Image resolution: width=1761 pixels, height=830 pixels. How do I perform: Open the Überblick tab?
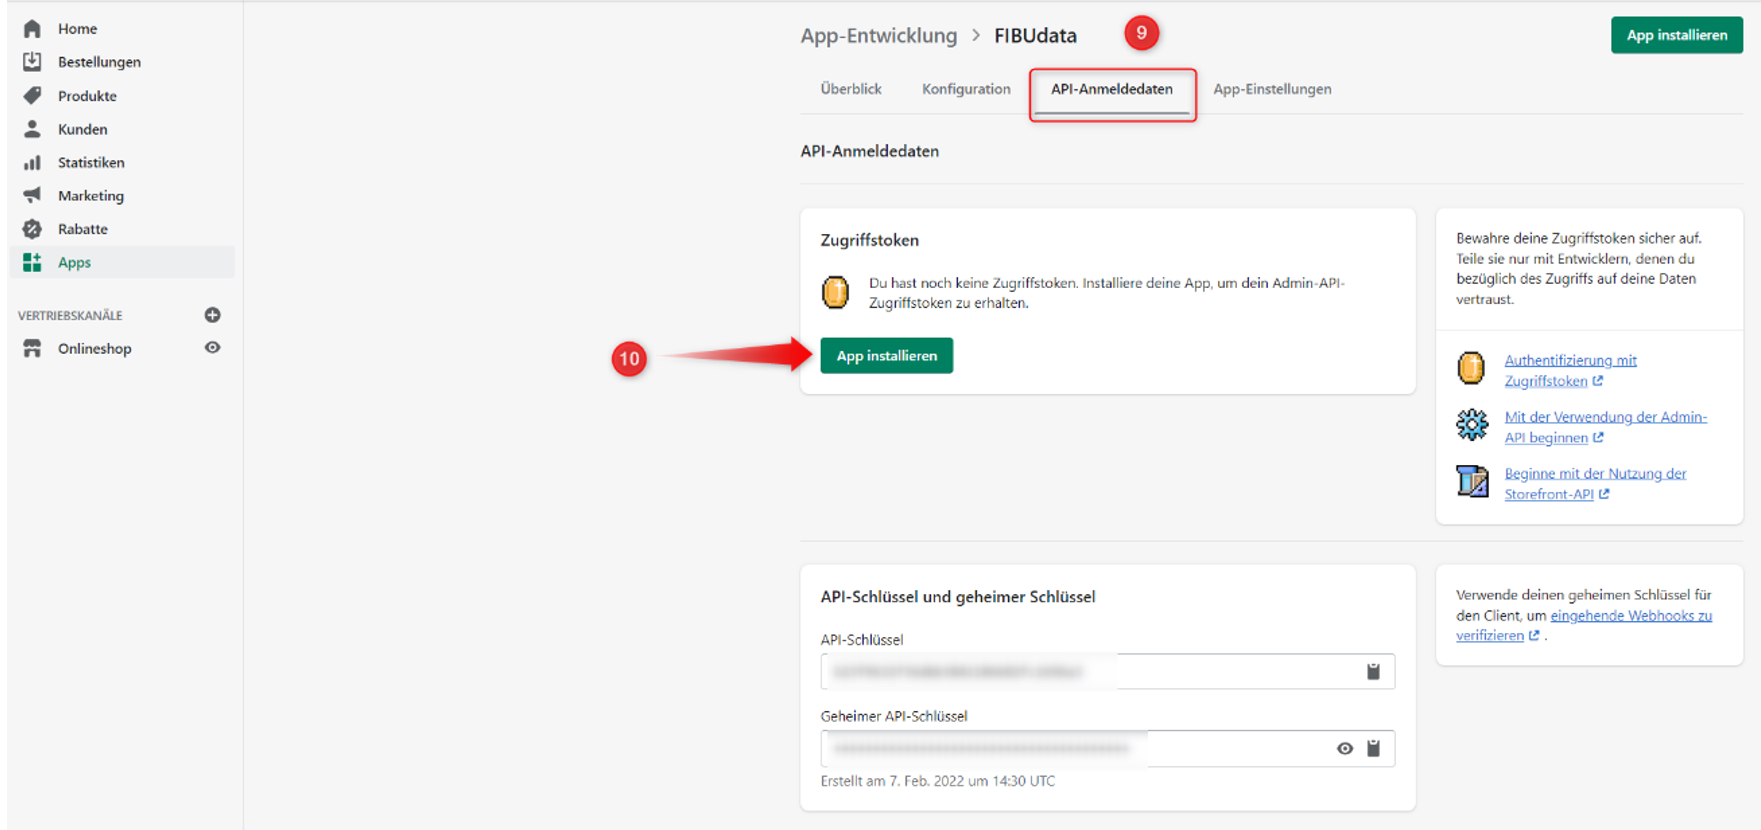click(850, 89)
